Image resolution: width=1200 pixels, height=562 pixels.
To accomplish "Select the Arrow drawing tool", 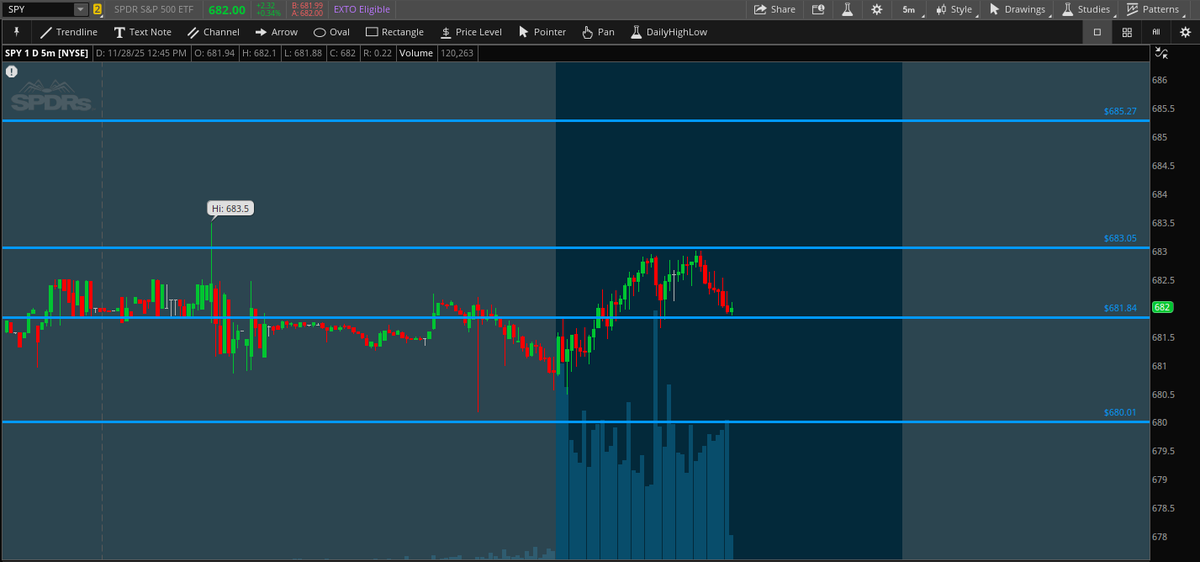I will (275, 32).
